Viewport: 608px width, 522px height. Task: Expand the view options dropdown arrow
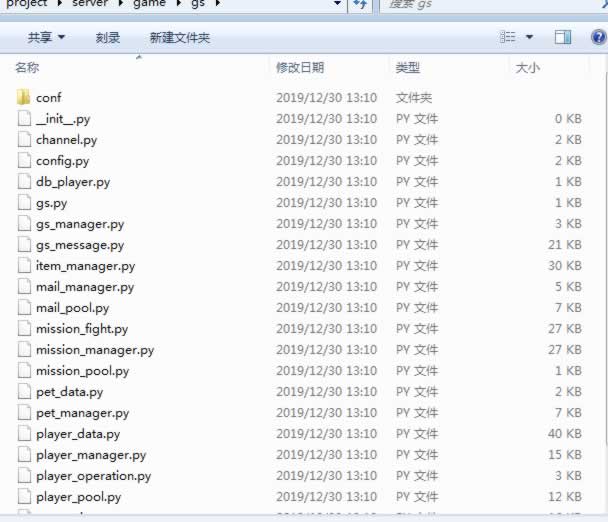(529, 38)
